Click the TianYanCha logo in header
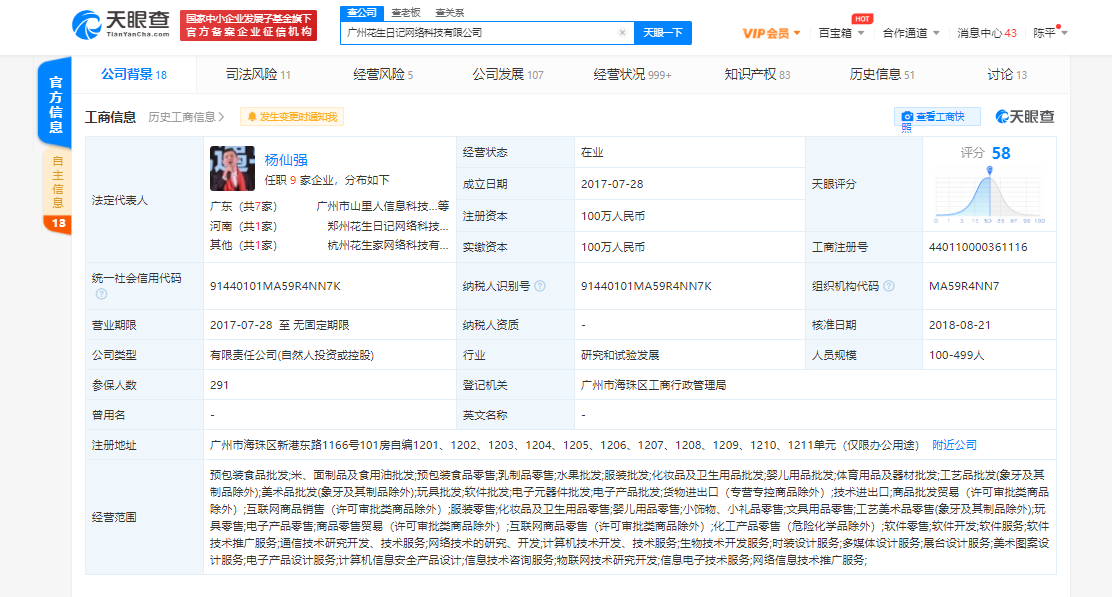 click(x=121, y=25)
